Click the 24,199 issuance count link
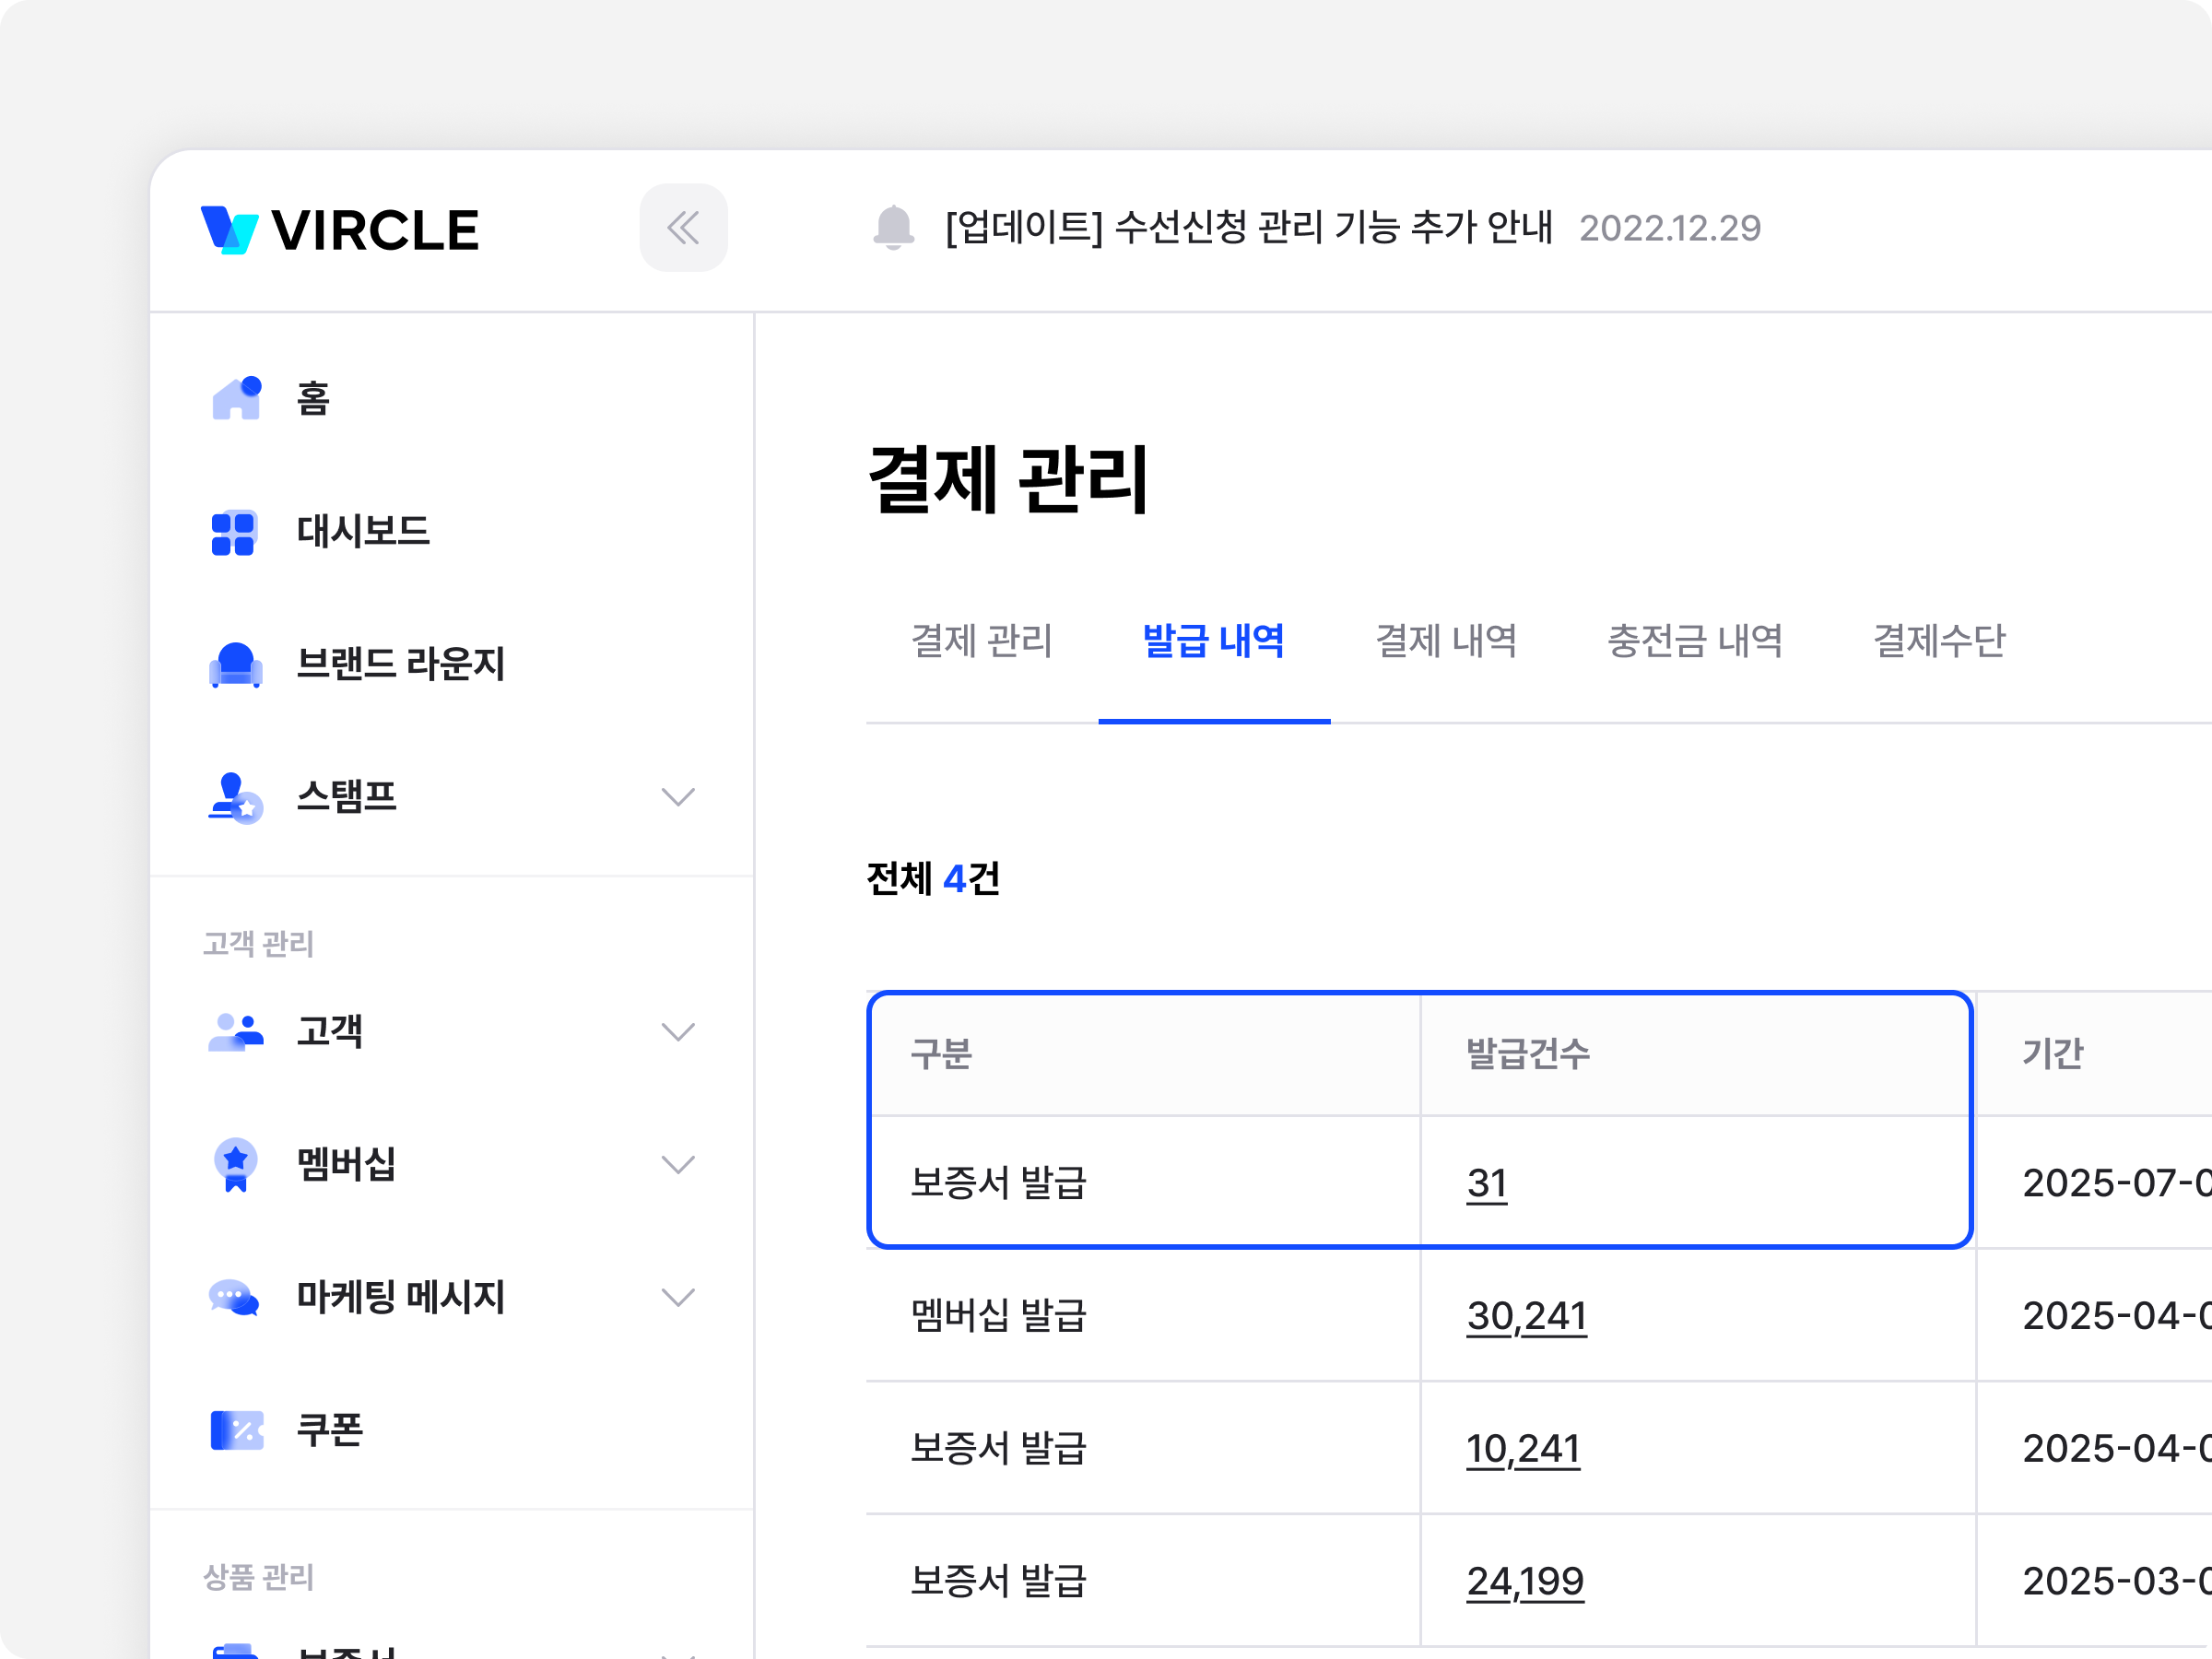The height and width of the screenshot is (1659, 2212). coord(1525,1581)
